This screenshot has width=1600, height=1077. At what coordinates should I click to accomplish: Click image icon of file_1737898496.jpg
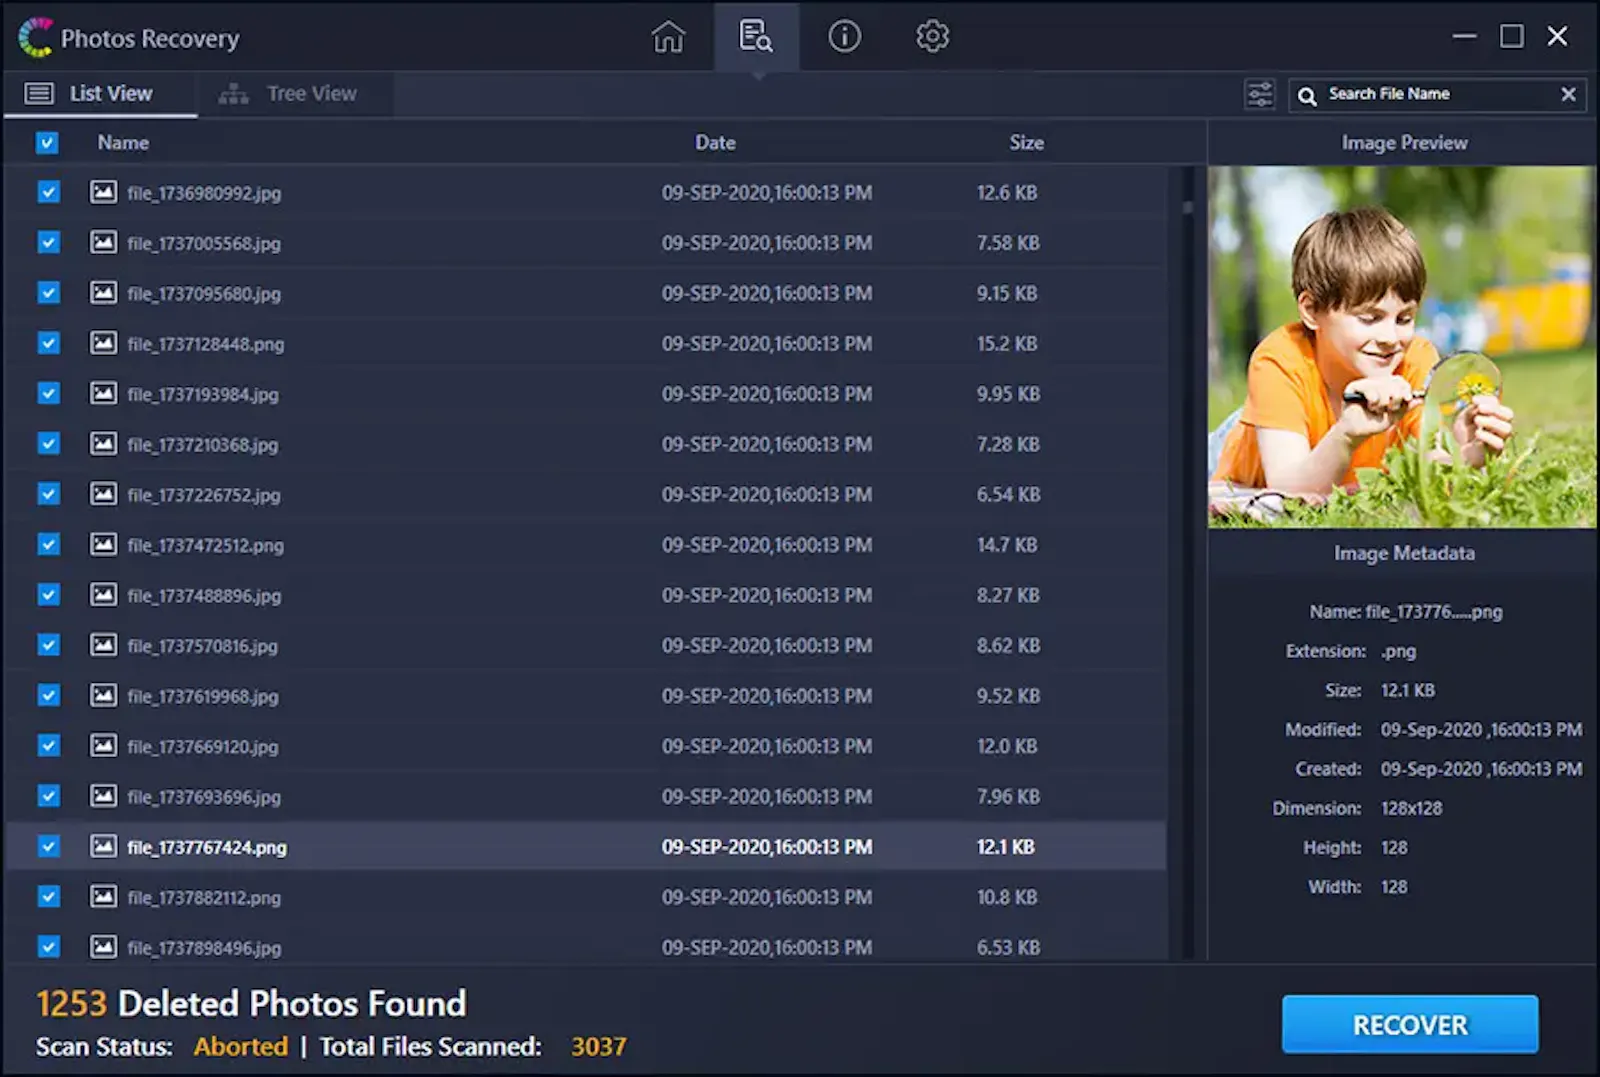(x=103, y=947)
